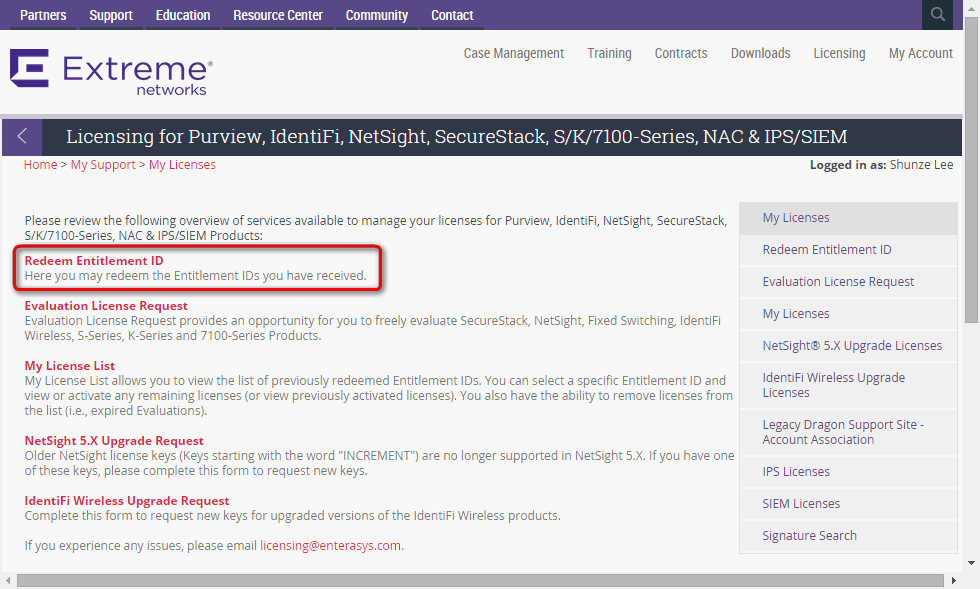Click the My Support breadcrumb link
The image size is (980, 589).
pyautogui.click(x=103, y=164)
